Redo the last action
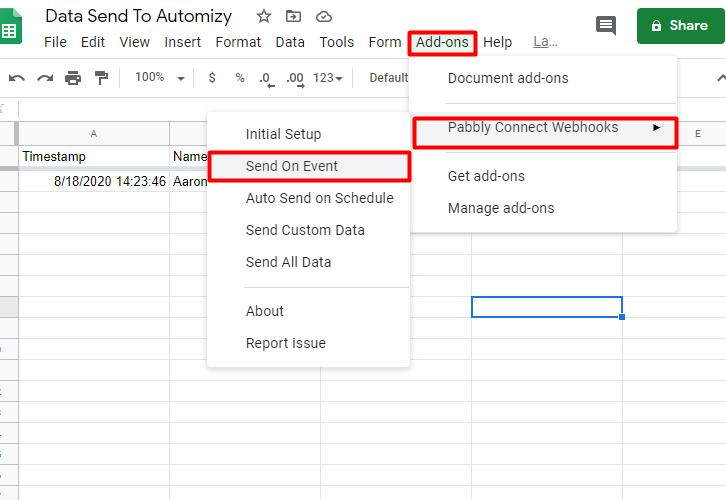The image size is (726, 500). point(45,78)
